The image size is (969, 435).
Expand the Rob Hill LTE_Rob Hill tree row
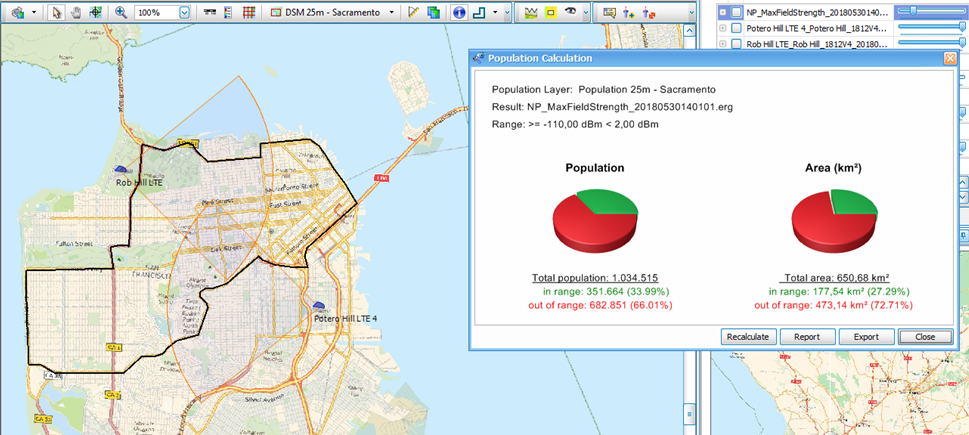click(722, 44)
